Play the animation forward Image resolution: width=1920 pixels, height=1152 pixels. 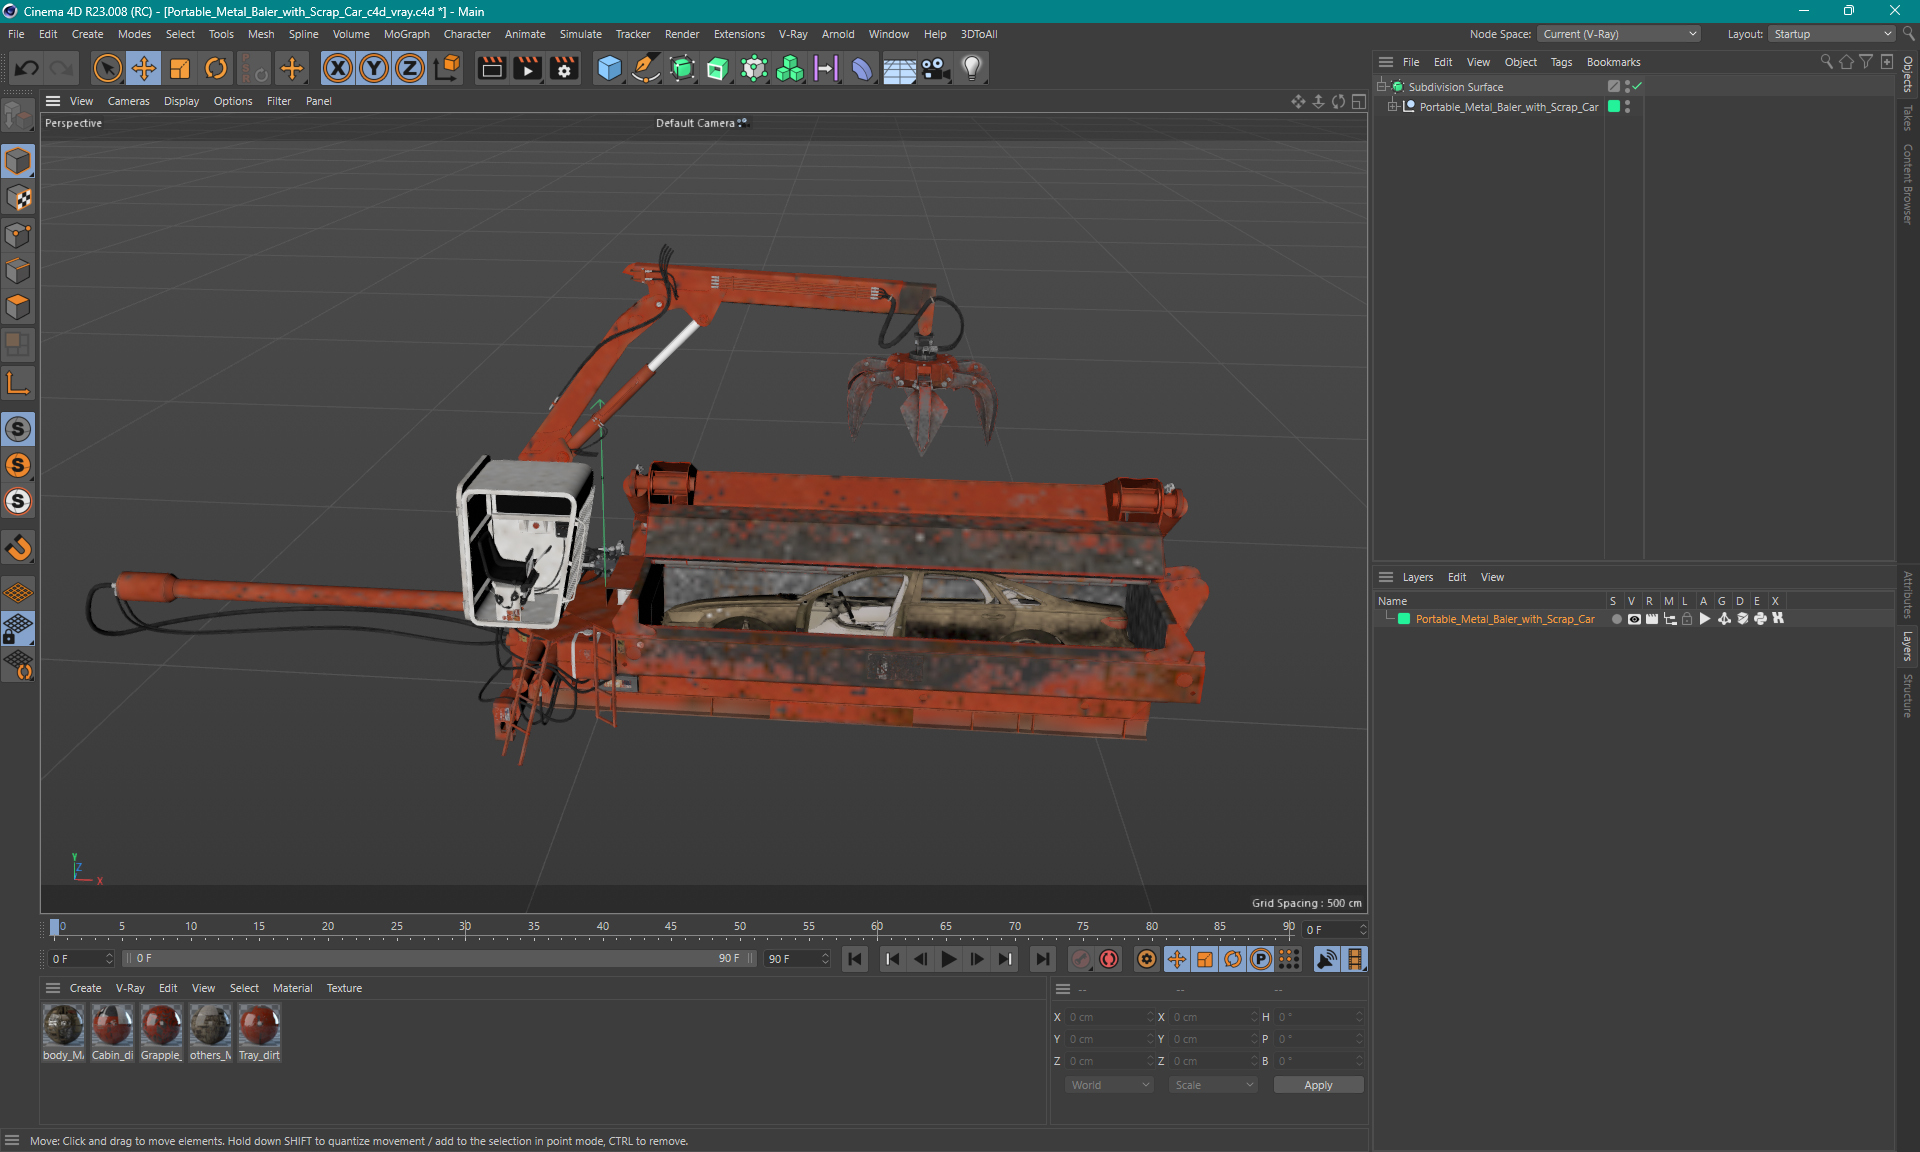[x=948, y=959]
